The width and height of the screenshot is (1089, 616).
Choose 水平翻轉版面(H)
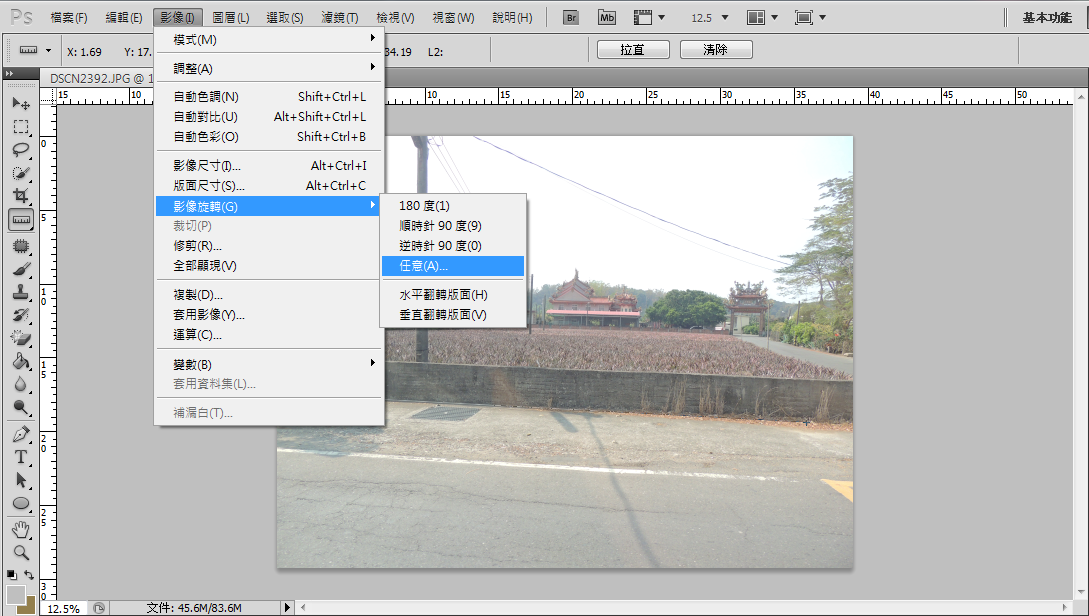453,294
